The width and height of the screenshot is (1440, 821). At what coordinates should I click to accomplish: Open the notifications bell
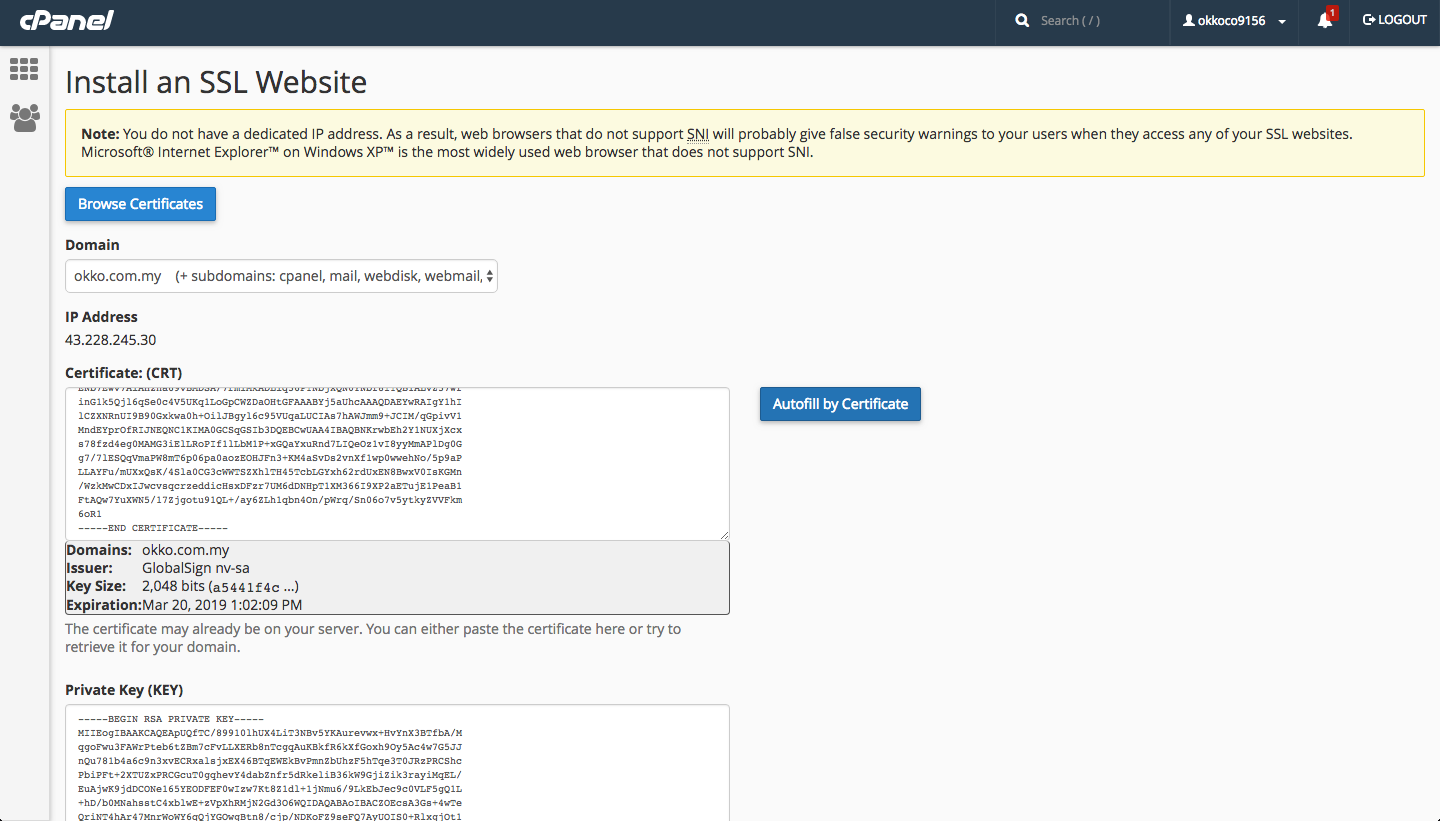(x=1324, y=21)
